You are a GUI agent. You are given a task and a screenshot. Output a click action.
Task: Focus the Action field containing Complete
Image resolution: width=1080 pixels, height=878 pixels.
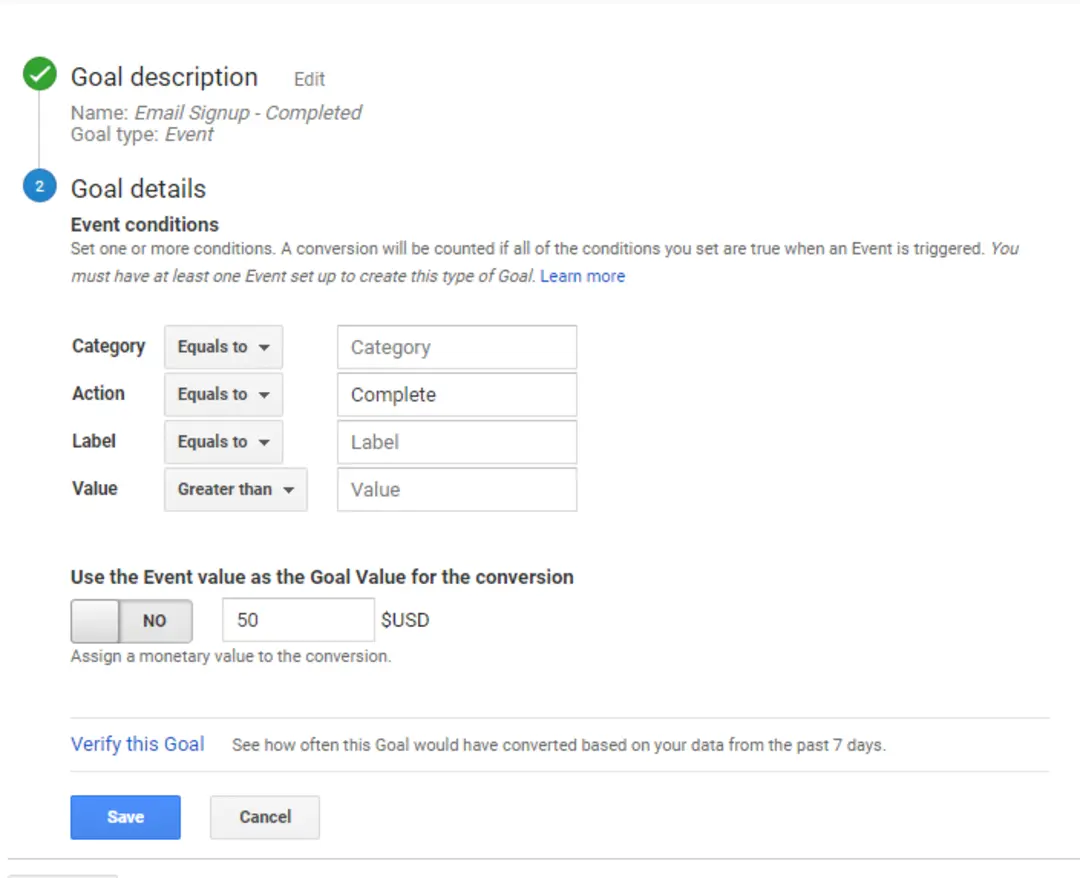(457, 395)
